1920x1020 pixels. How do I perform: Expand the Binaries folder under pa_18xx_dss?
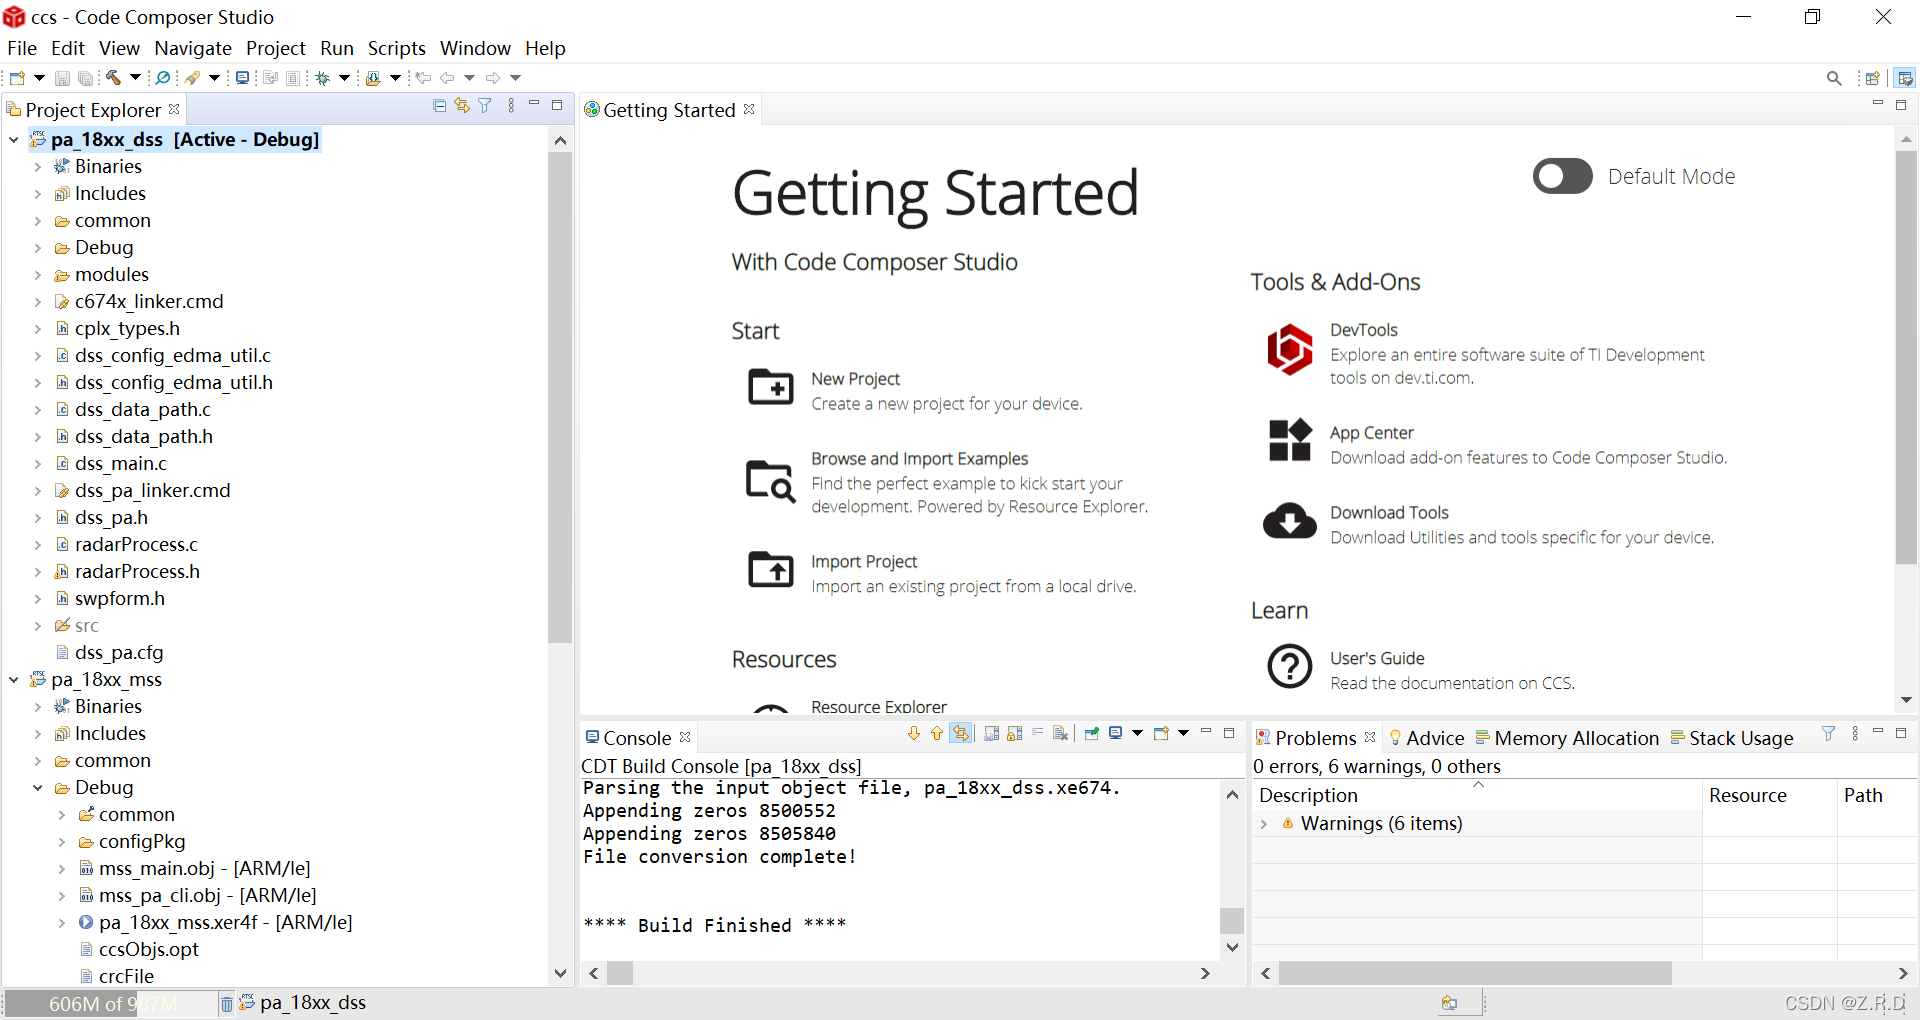pos(38,167)
